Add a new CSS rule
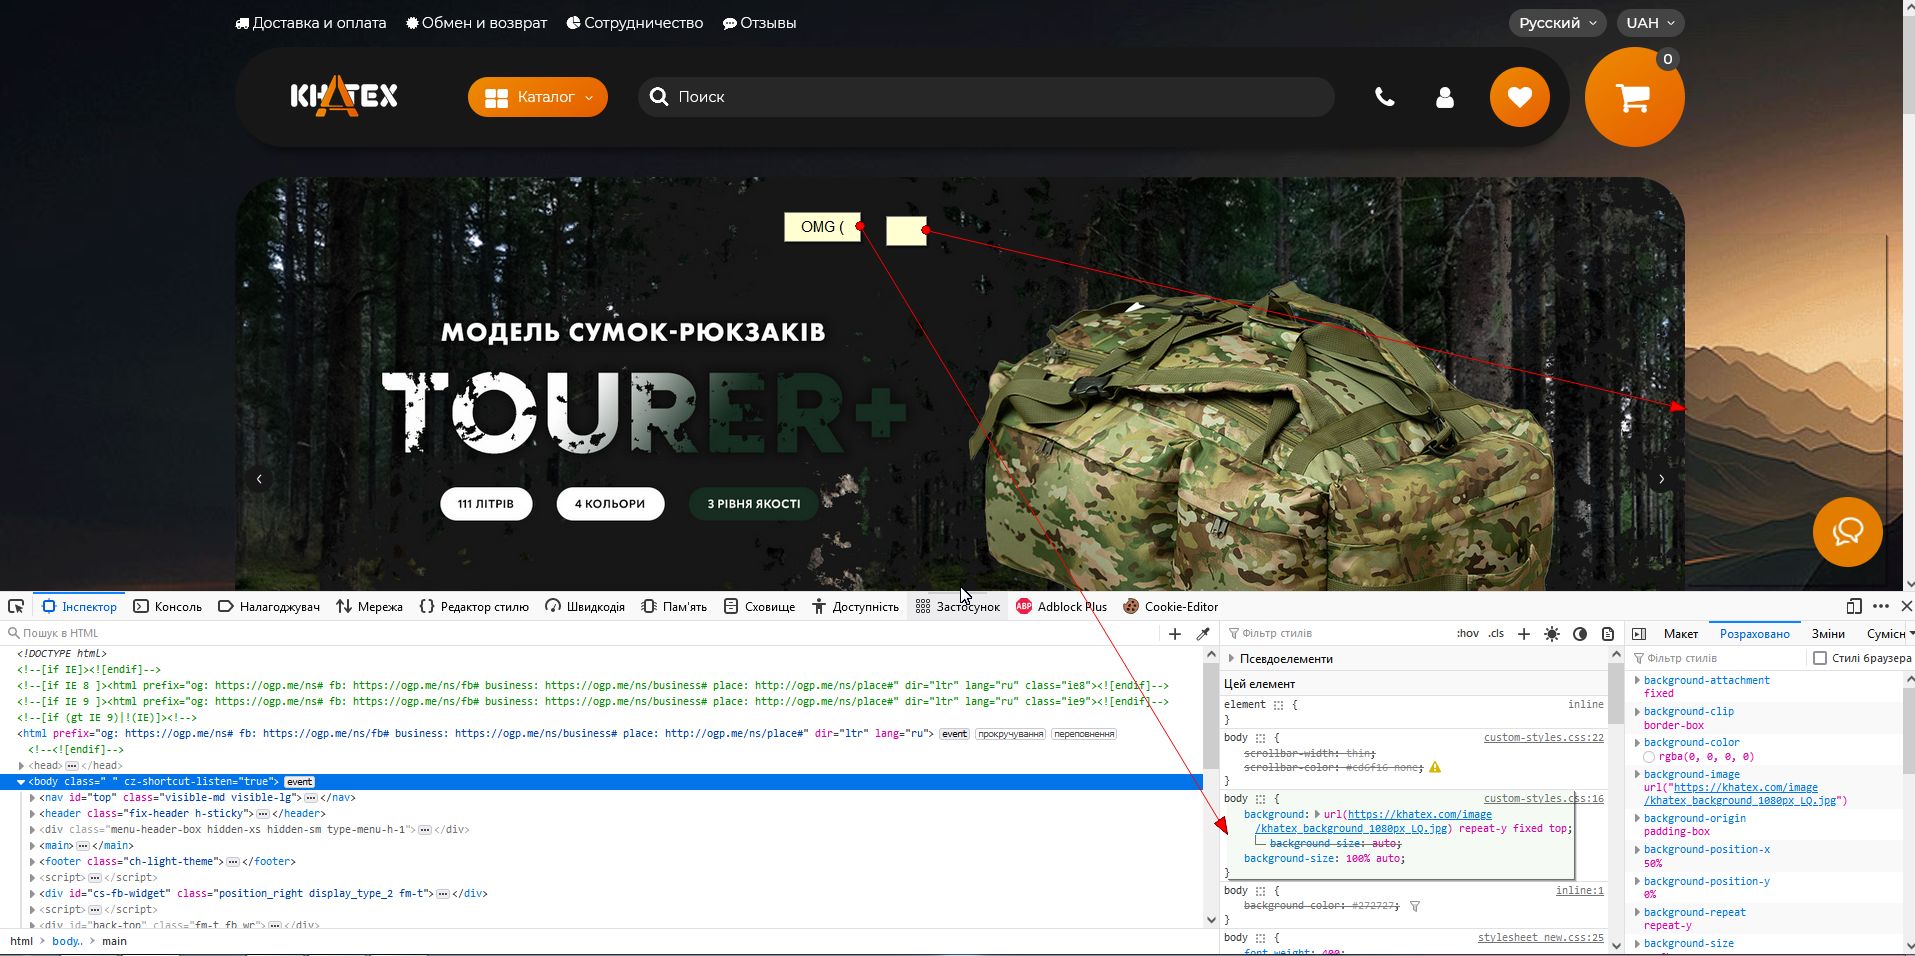 (1524, 633)
